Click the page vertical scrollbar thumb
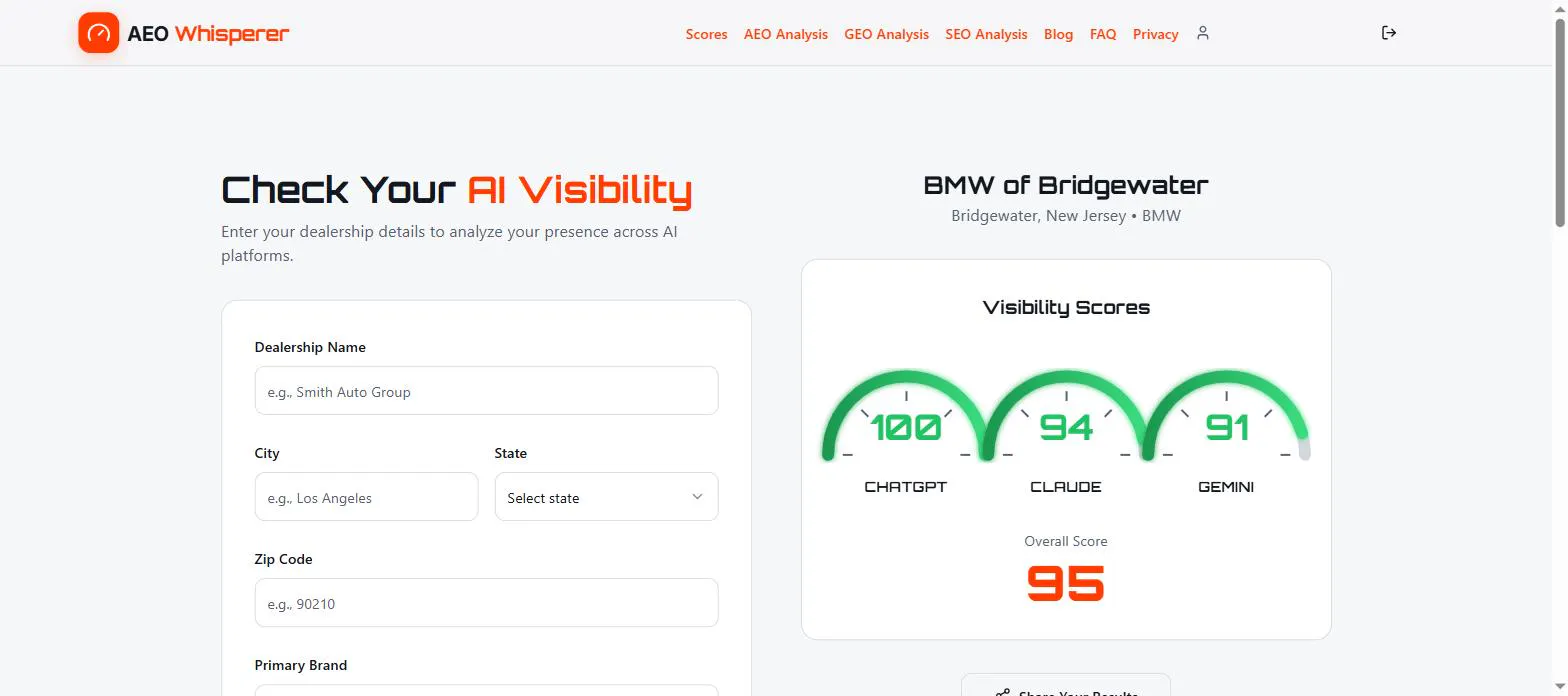This screenshot has width=1568, height=696. pos(1560,122)
